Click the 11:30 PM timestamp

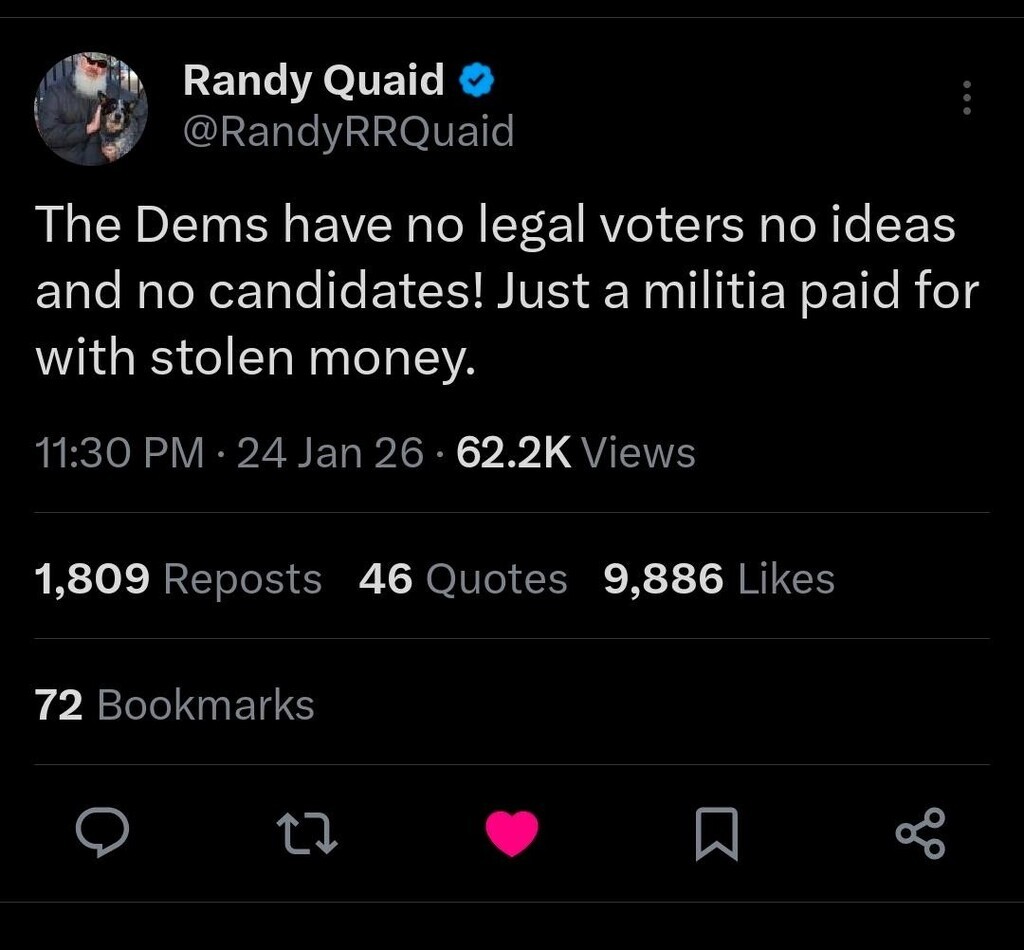click(120, 453)
